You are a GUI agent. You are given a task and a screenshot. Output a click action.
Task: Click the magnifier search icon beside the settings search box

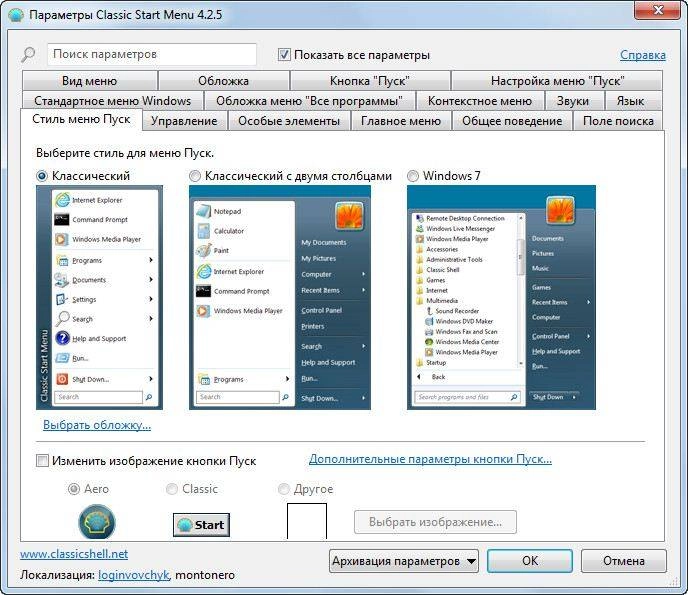28,55
